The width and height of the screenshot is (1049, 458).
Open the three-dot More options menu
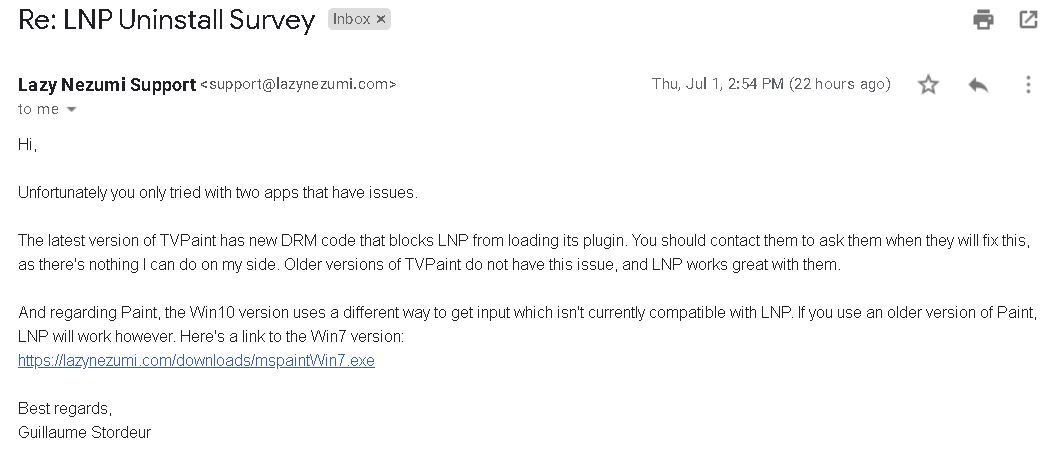tap(1028, 84)
